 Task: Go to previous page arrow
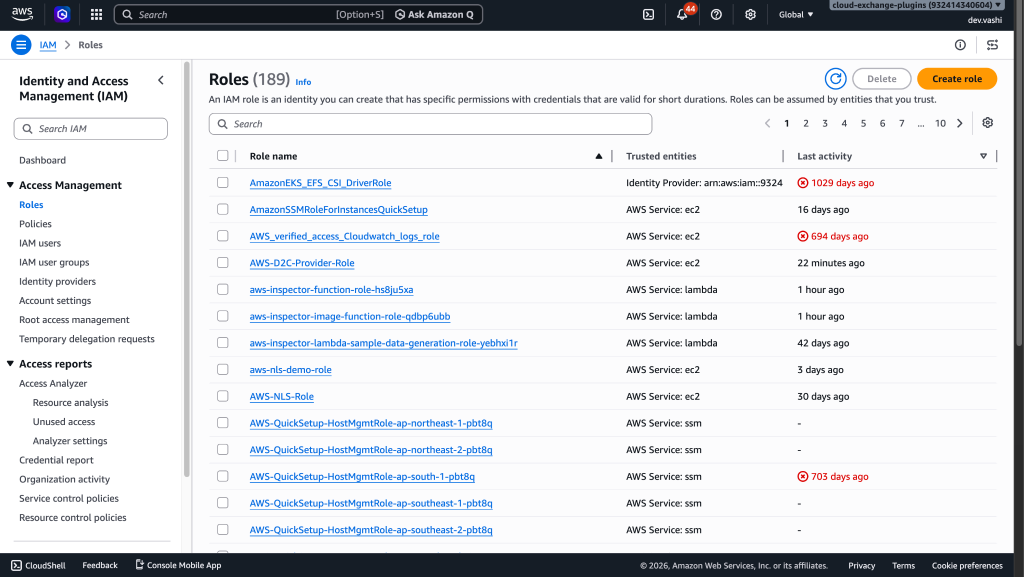(x=767, y=123)
